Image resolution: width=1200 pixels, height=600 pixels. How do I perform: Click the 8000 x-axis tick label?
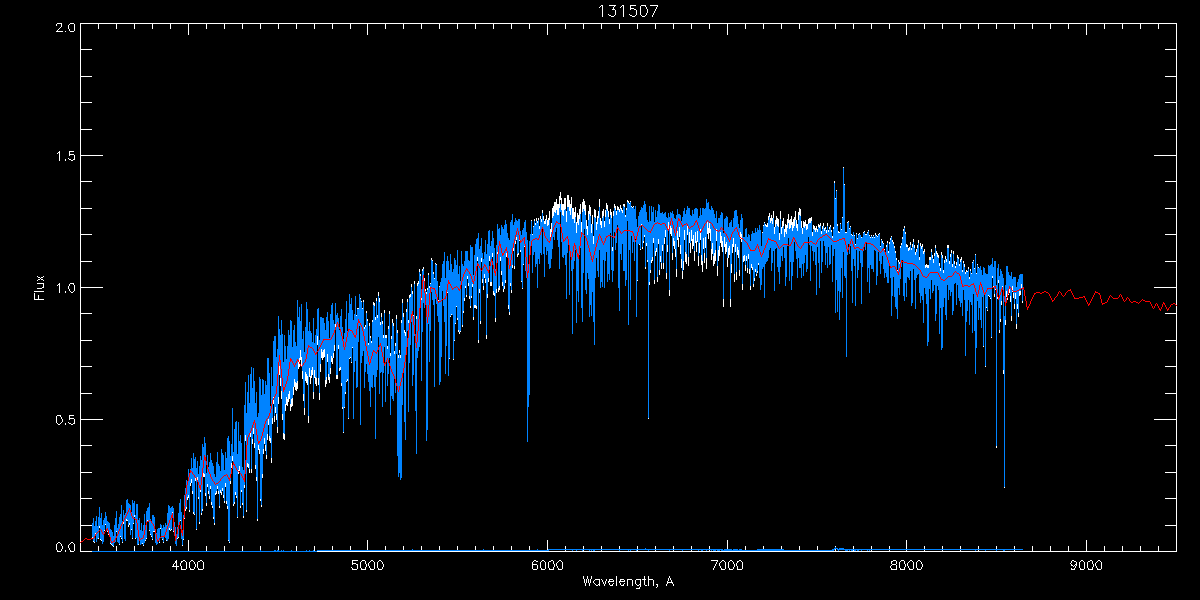click(x=906, y=563)
